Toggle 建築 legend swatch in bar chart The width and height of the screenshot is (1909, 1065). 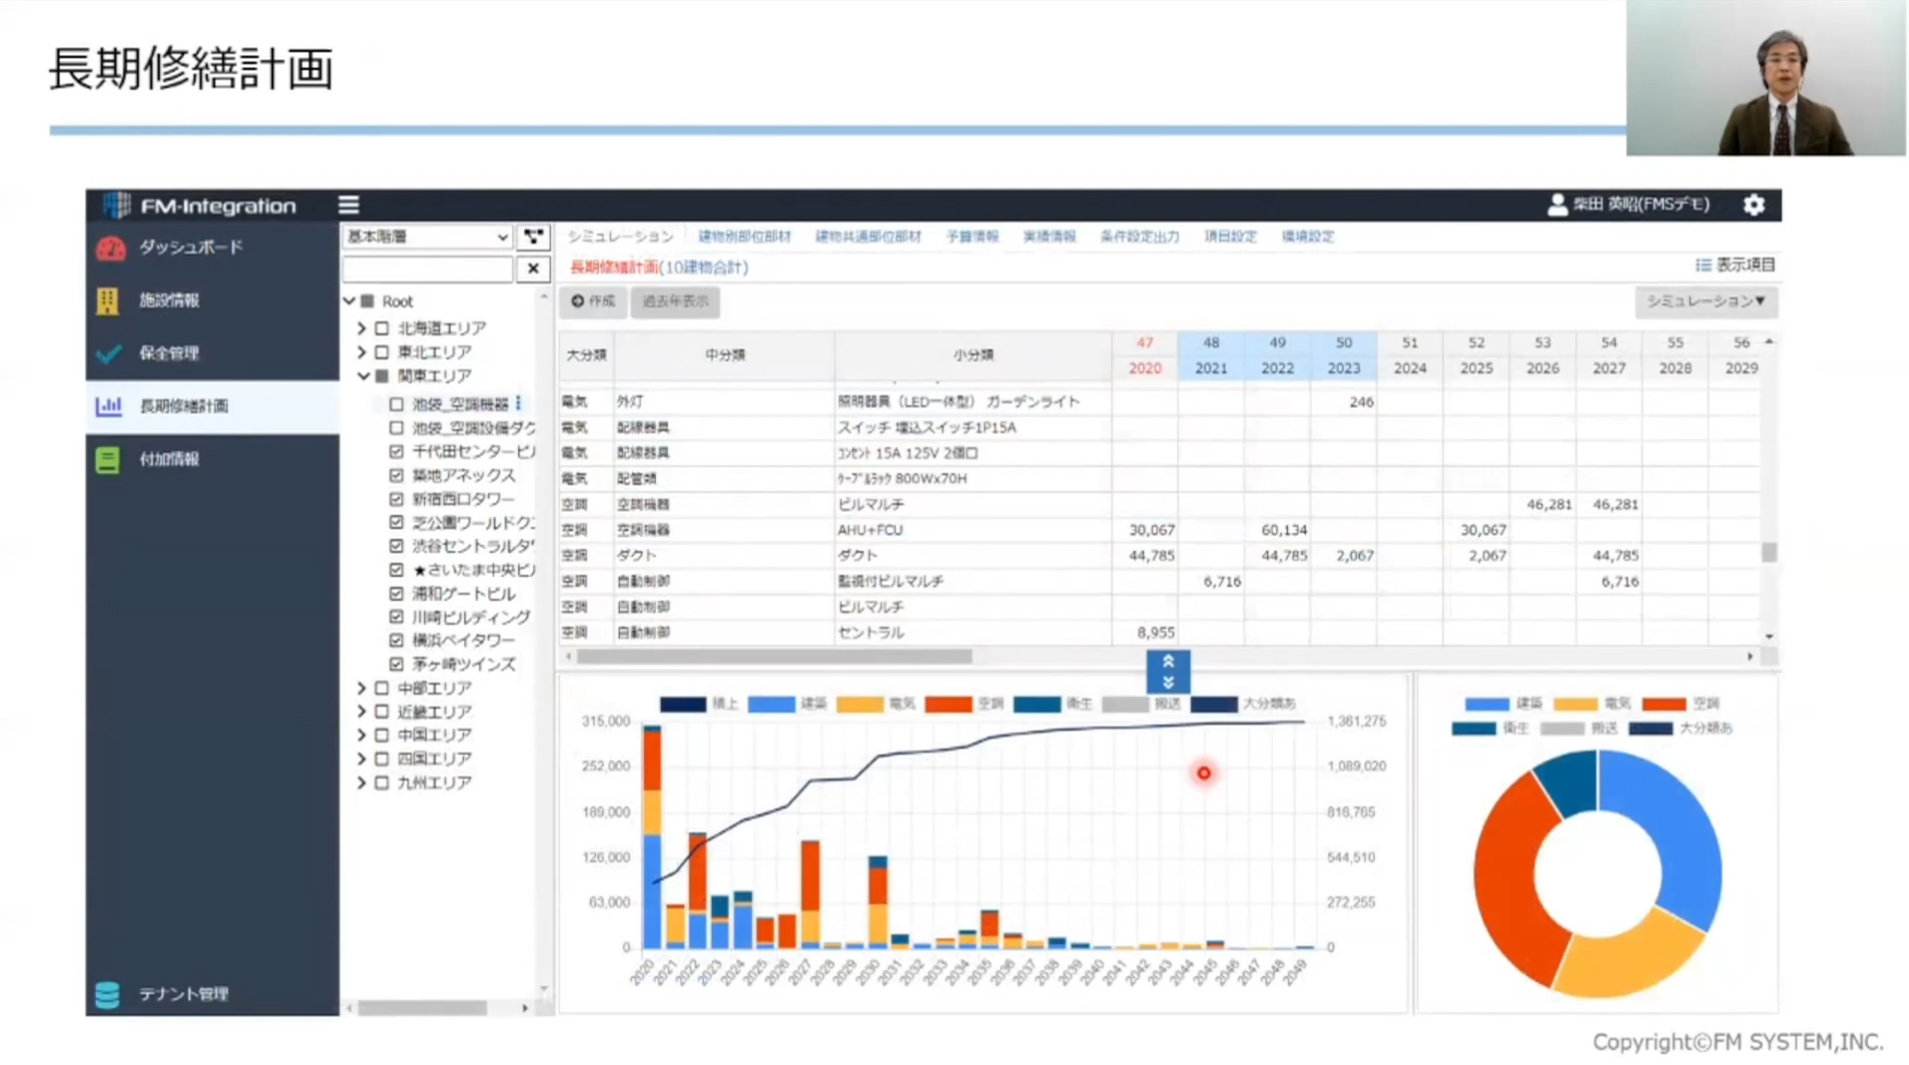[771, 704]
